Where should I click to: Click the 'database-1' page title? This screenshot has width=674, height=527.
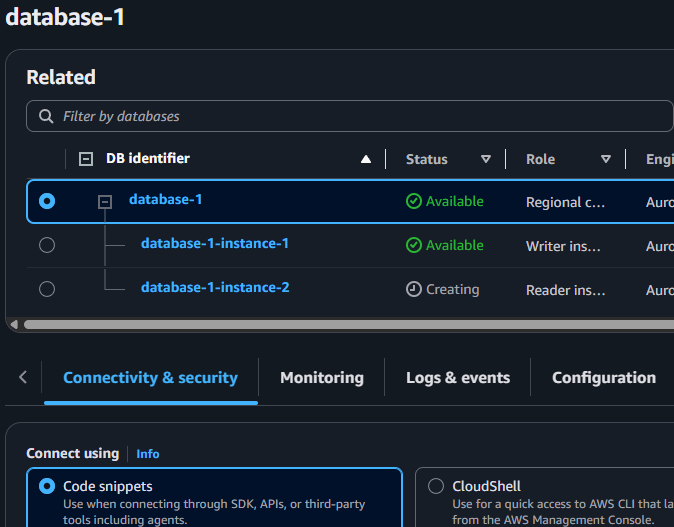[65, 17]
